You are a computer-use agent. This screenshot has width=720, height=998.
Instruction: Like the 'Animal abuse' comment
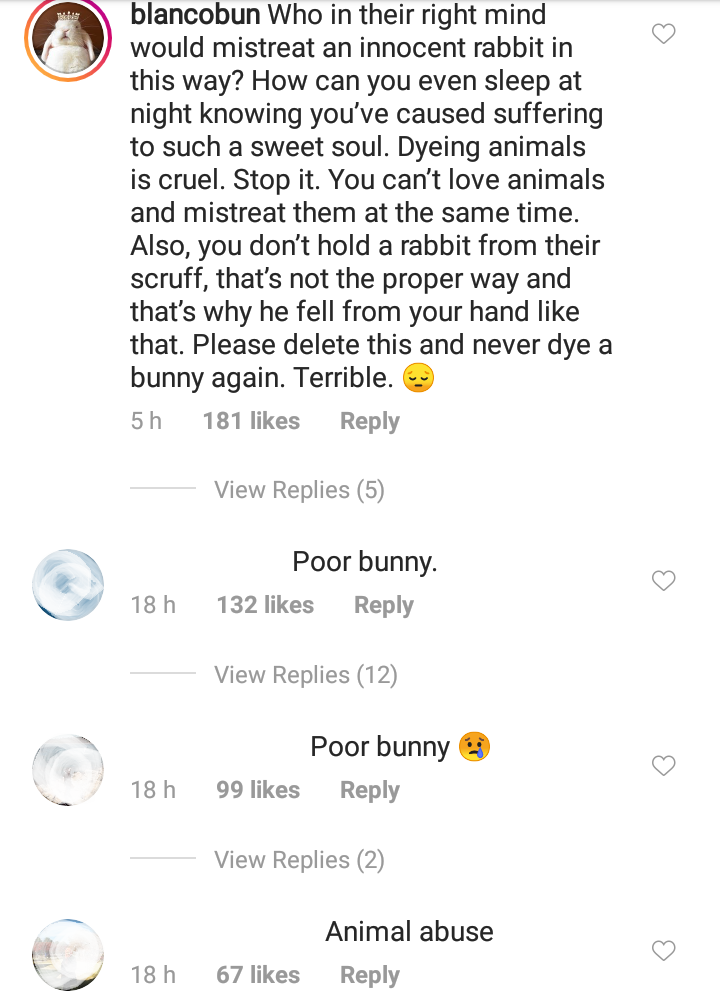(663, 951)
